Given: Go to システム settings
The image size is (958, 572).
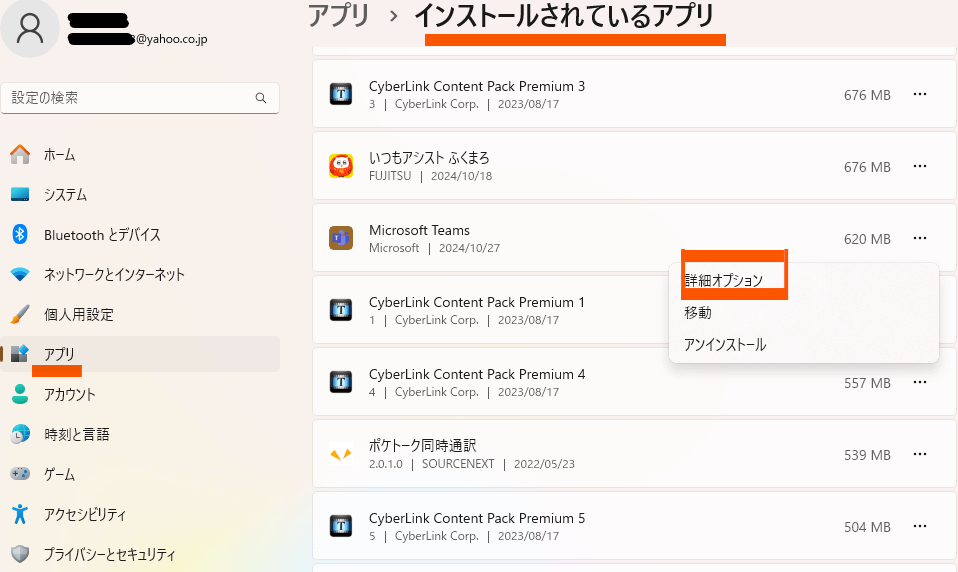Looking at the screenshot, I should tap(140, 194).
